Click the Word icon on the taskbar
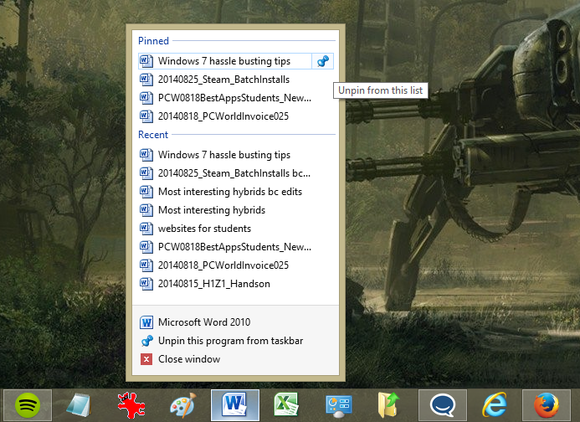Image resolution: width=580 pixels, height=422 pixels. click(x=235, y=405)
